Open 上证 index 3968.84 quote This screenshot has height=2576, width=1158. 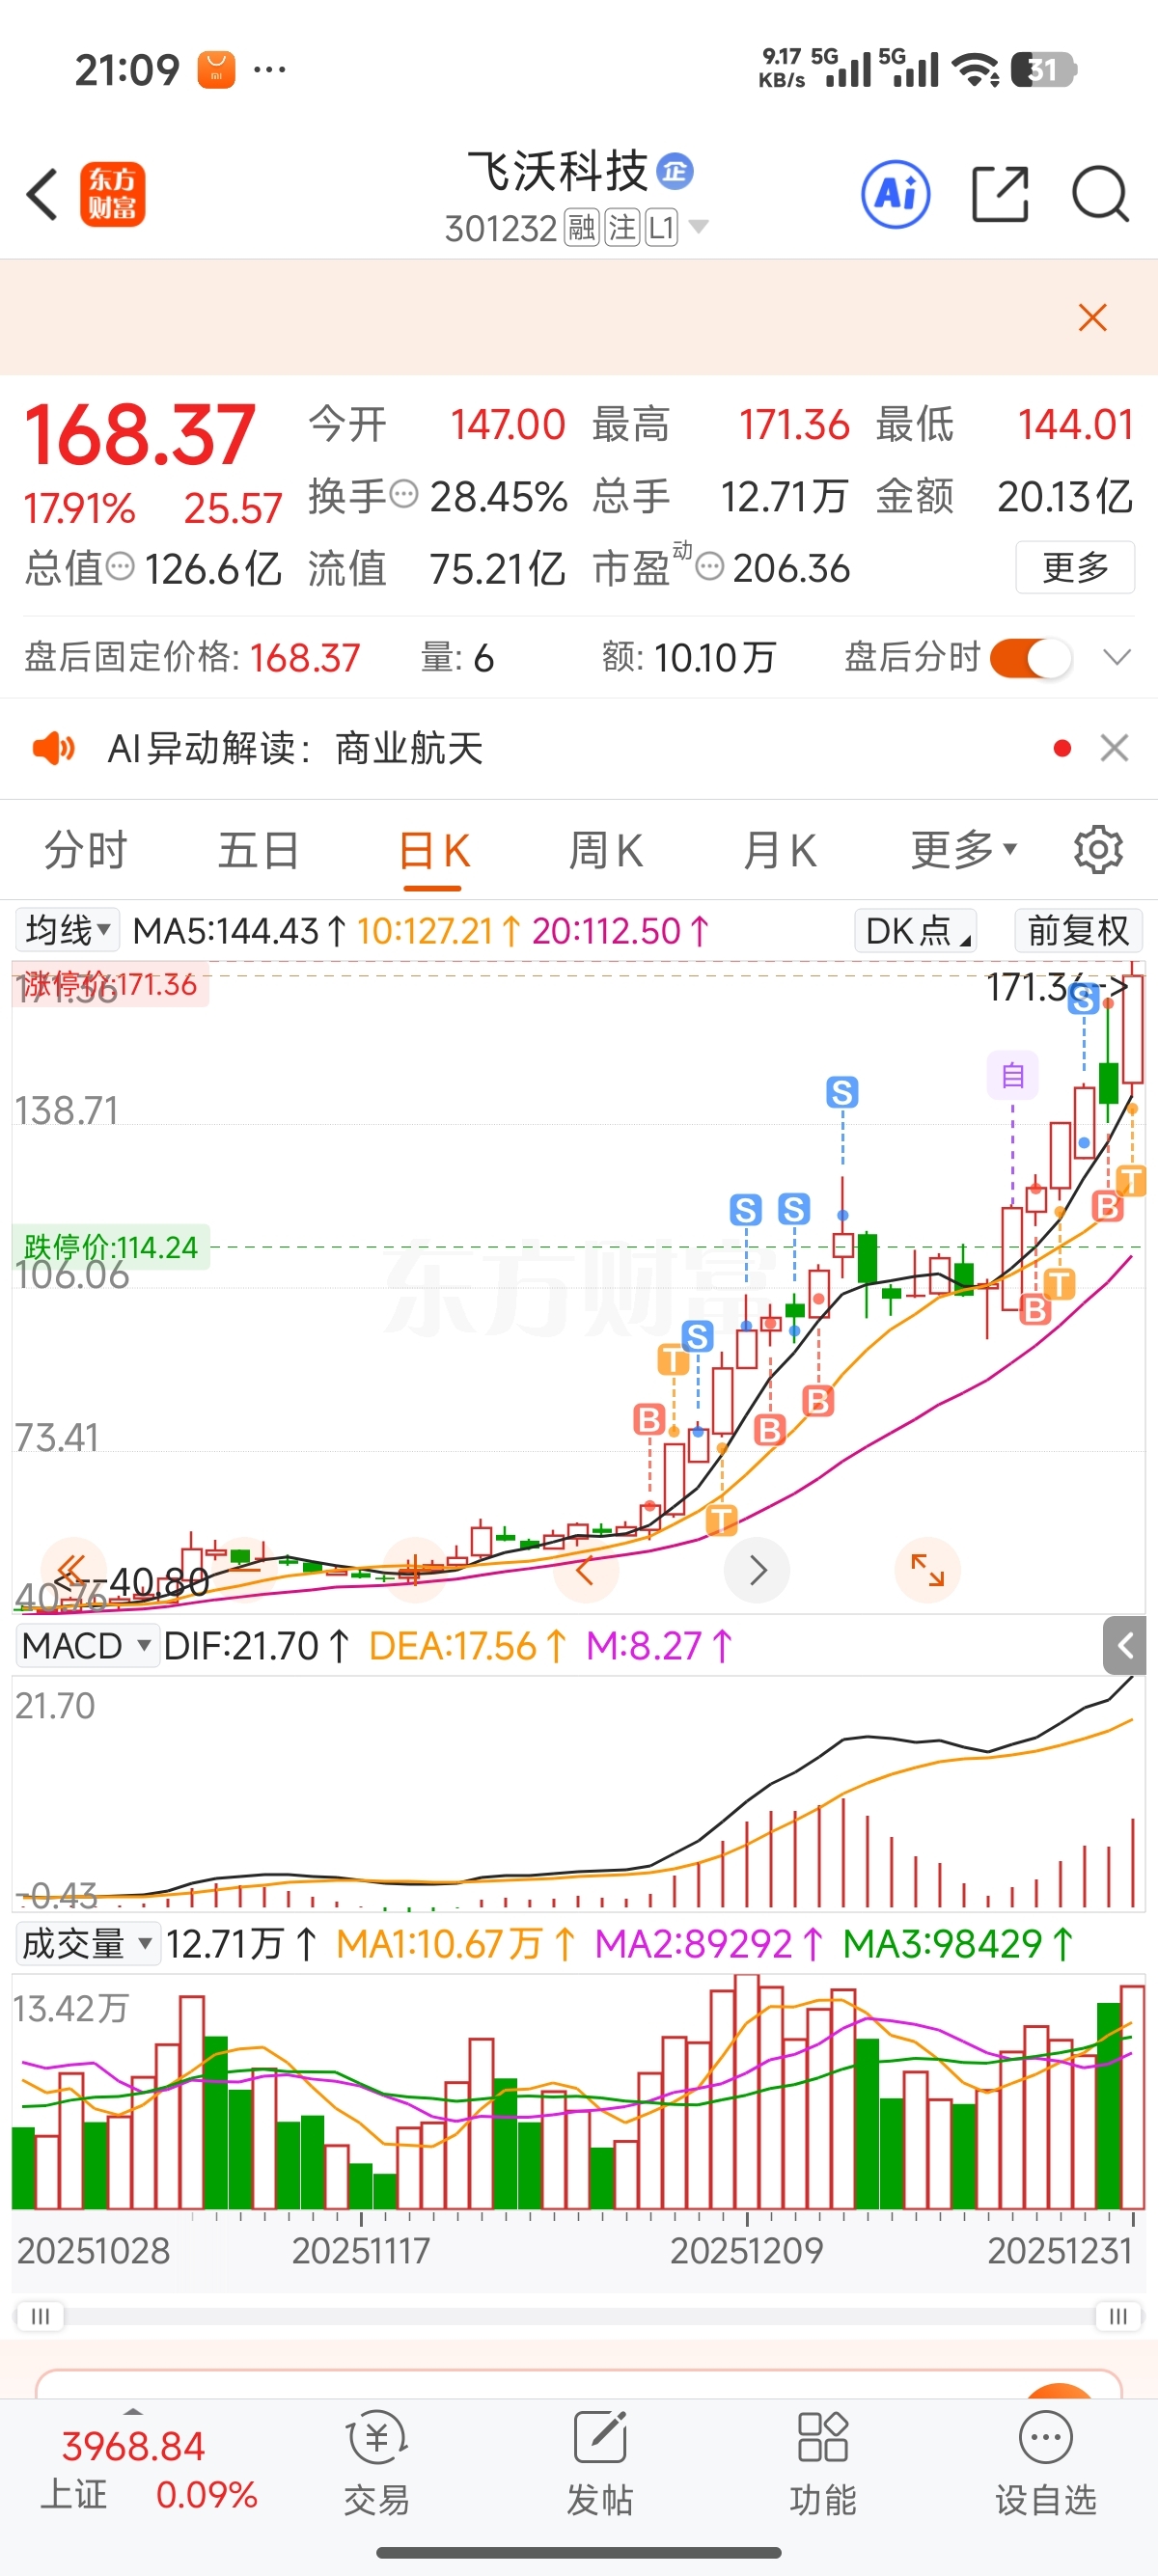(x=148, y=2470)
